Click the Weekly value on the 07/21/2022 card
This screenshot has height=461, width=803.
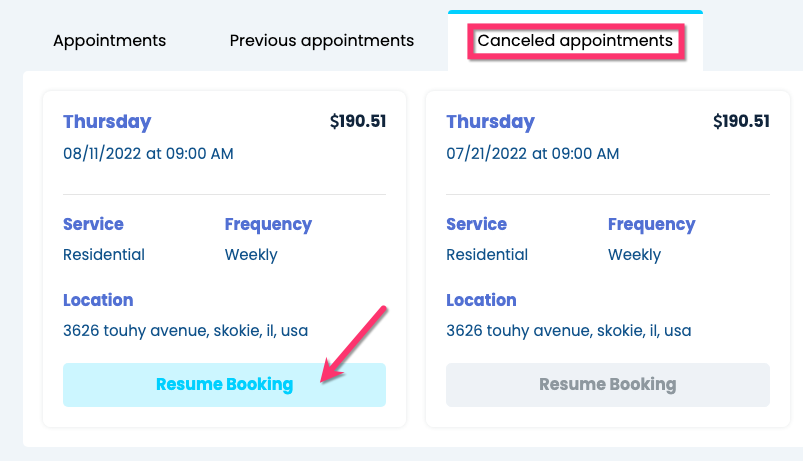tap(634, 255)
